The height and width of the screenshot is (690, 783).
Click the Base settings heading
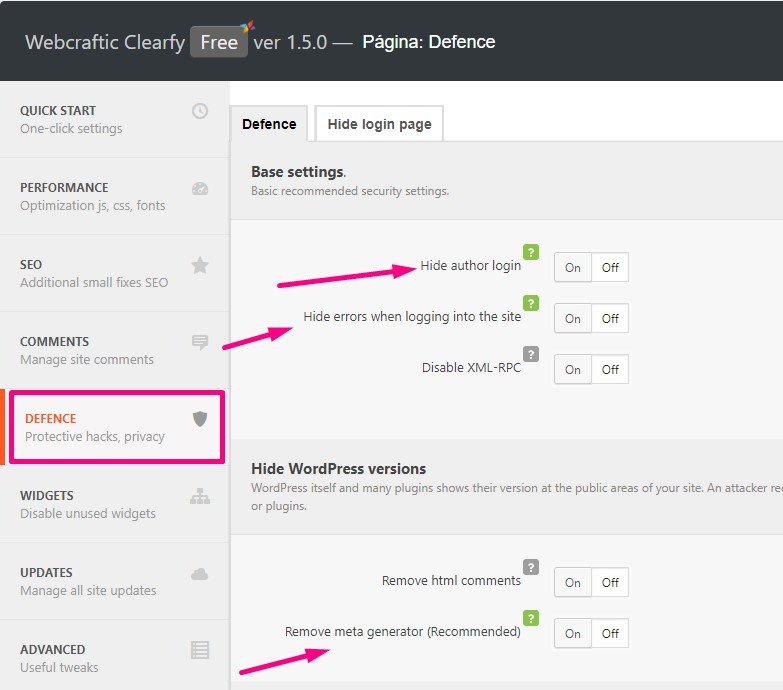tap(298, 172)
